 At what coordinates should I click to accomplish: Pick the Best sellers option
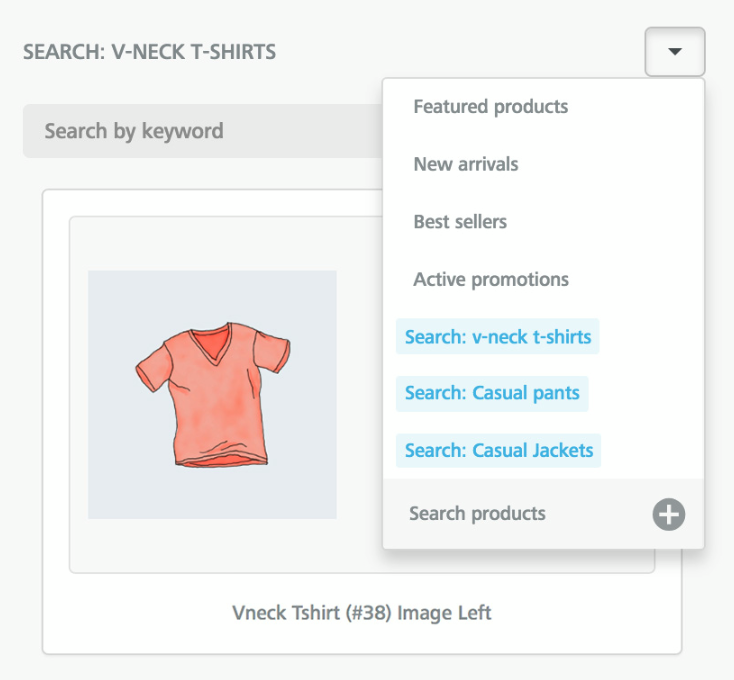(x=460, y=222)
